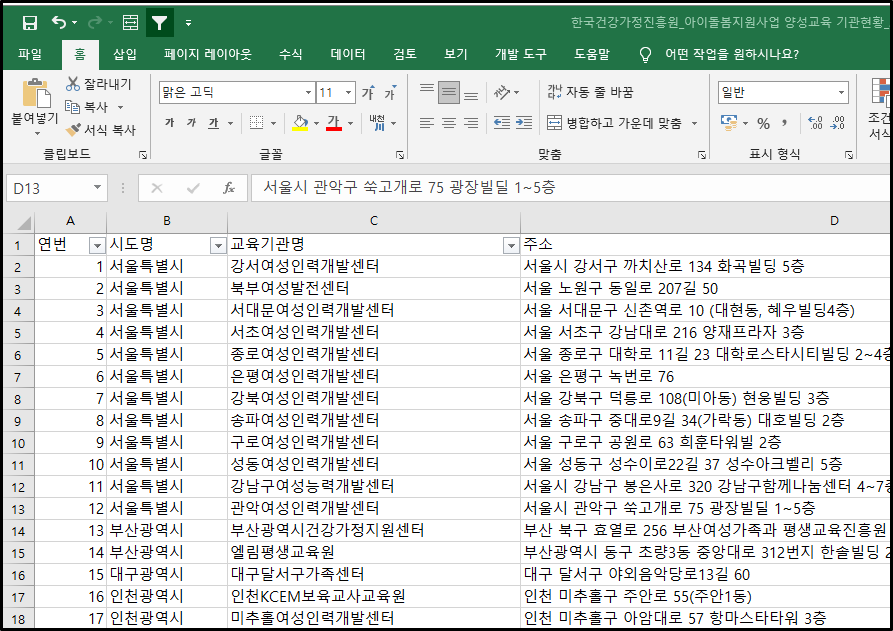Apply the red font color
The image size is (893, 631).
(334, 123)
